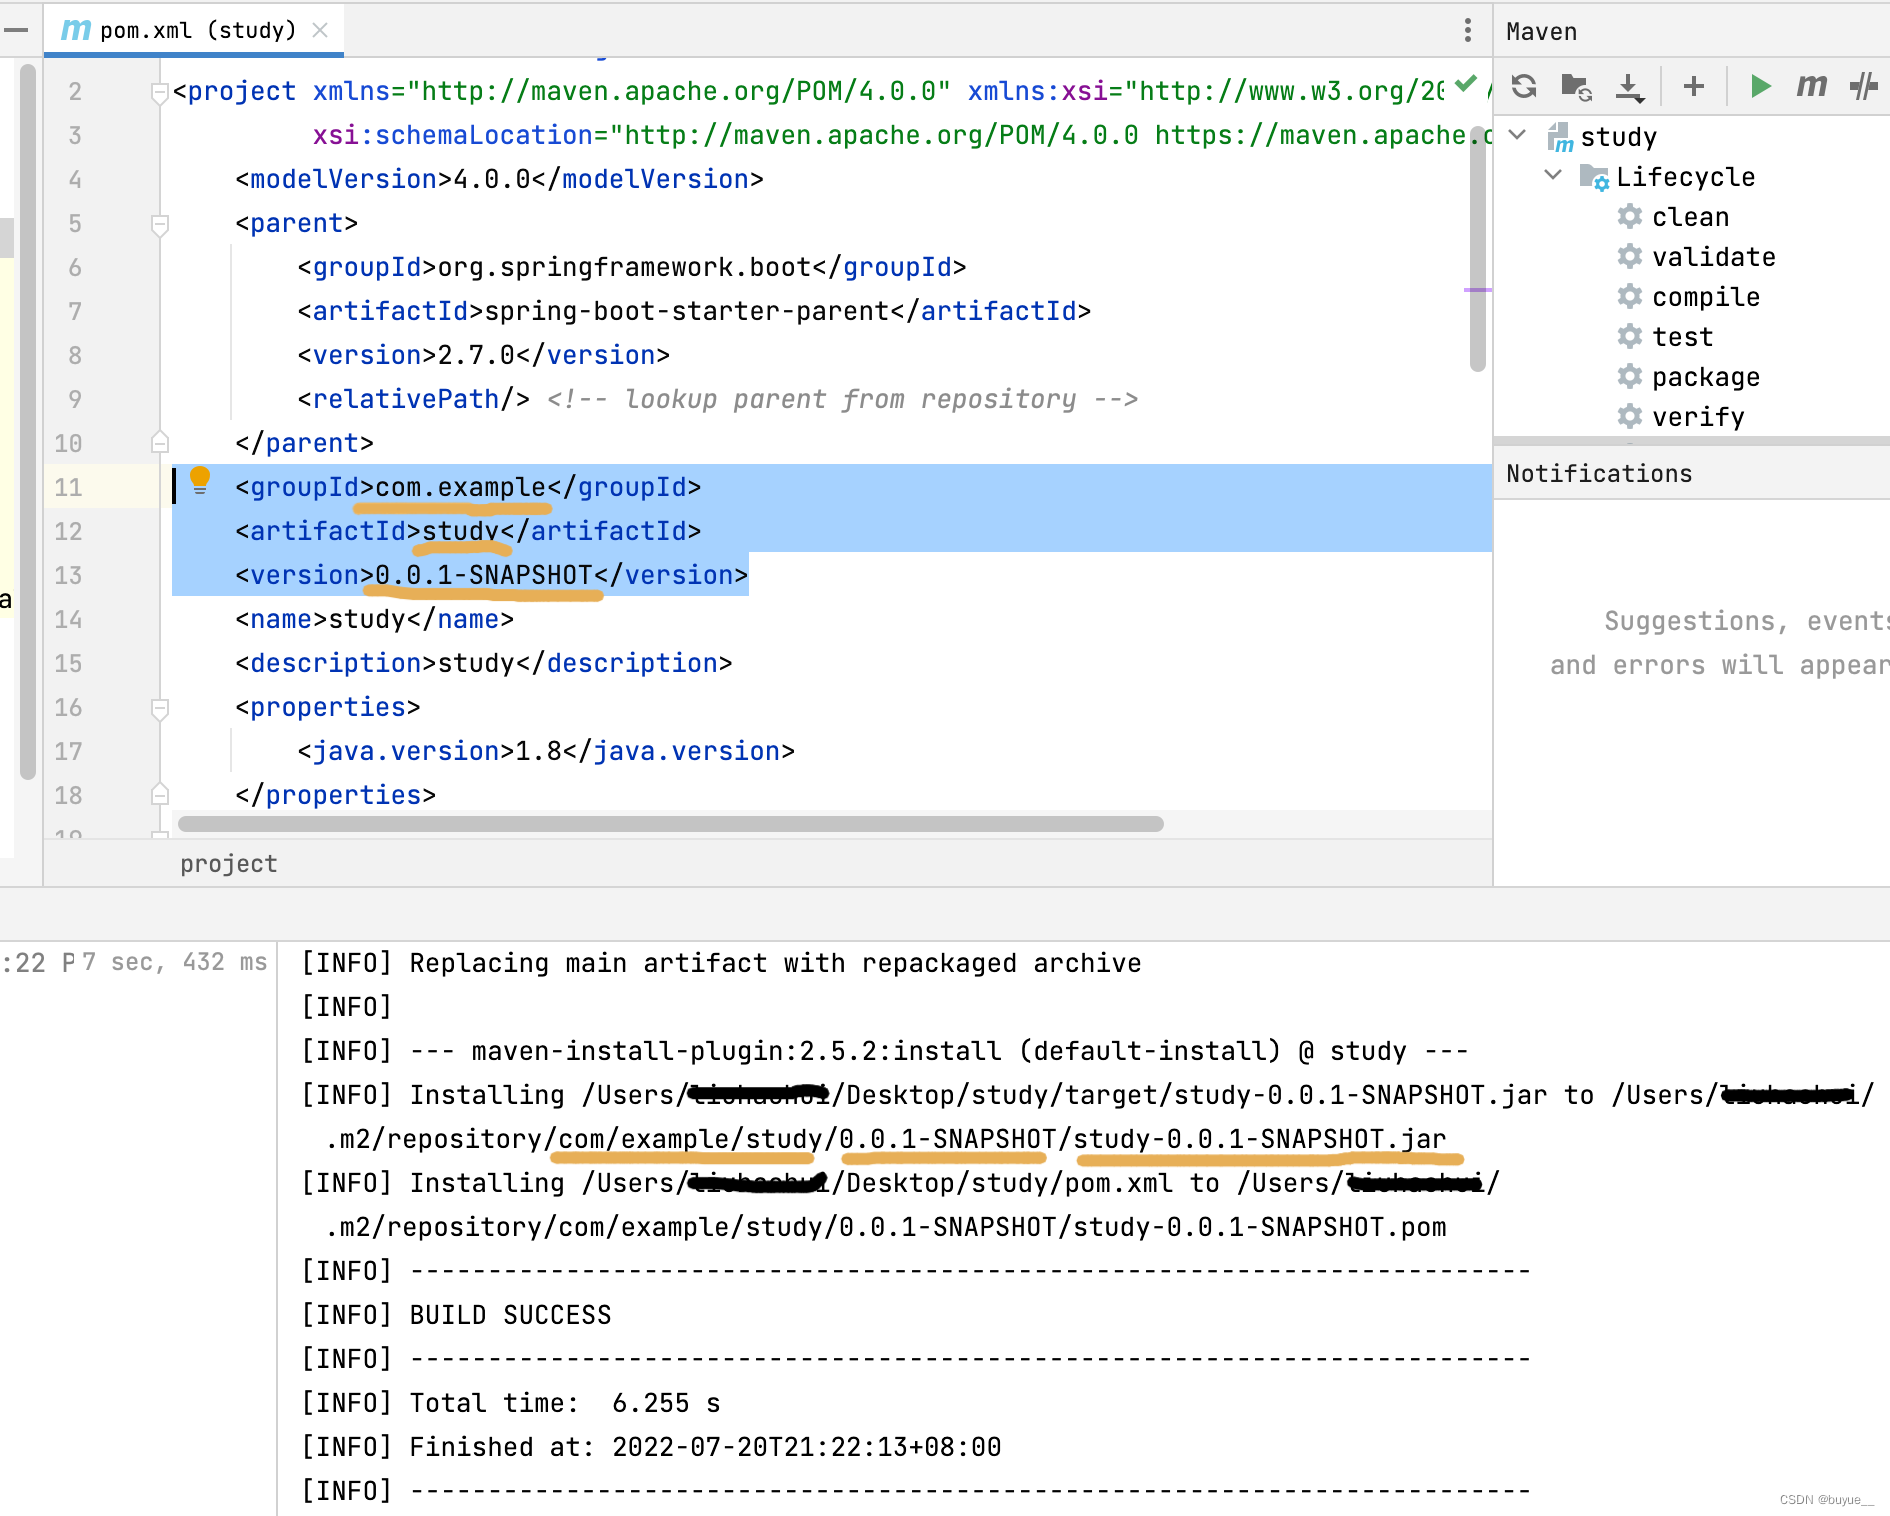Screen dimensions: 1890x1516
Task: Click the BUILD SUCCESS log line
Action: point(510,1315)
